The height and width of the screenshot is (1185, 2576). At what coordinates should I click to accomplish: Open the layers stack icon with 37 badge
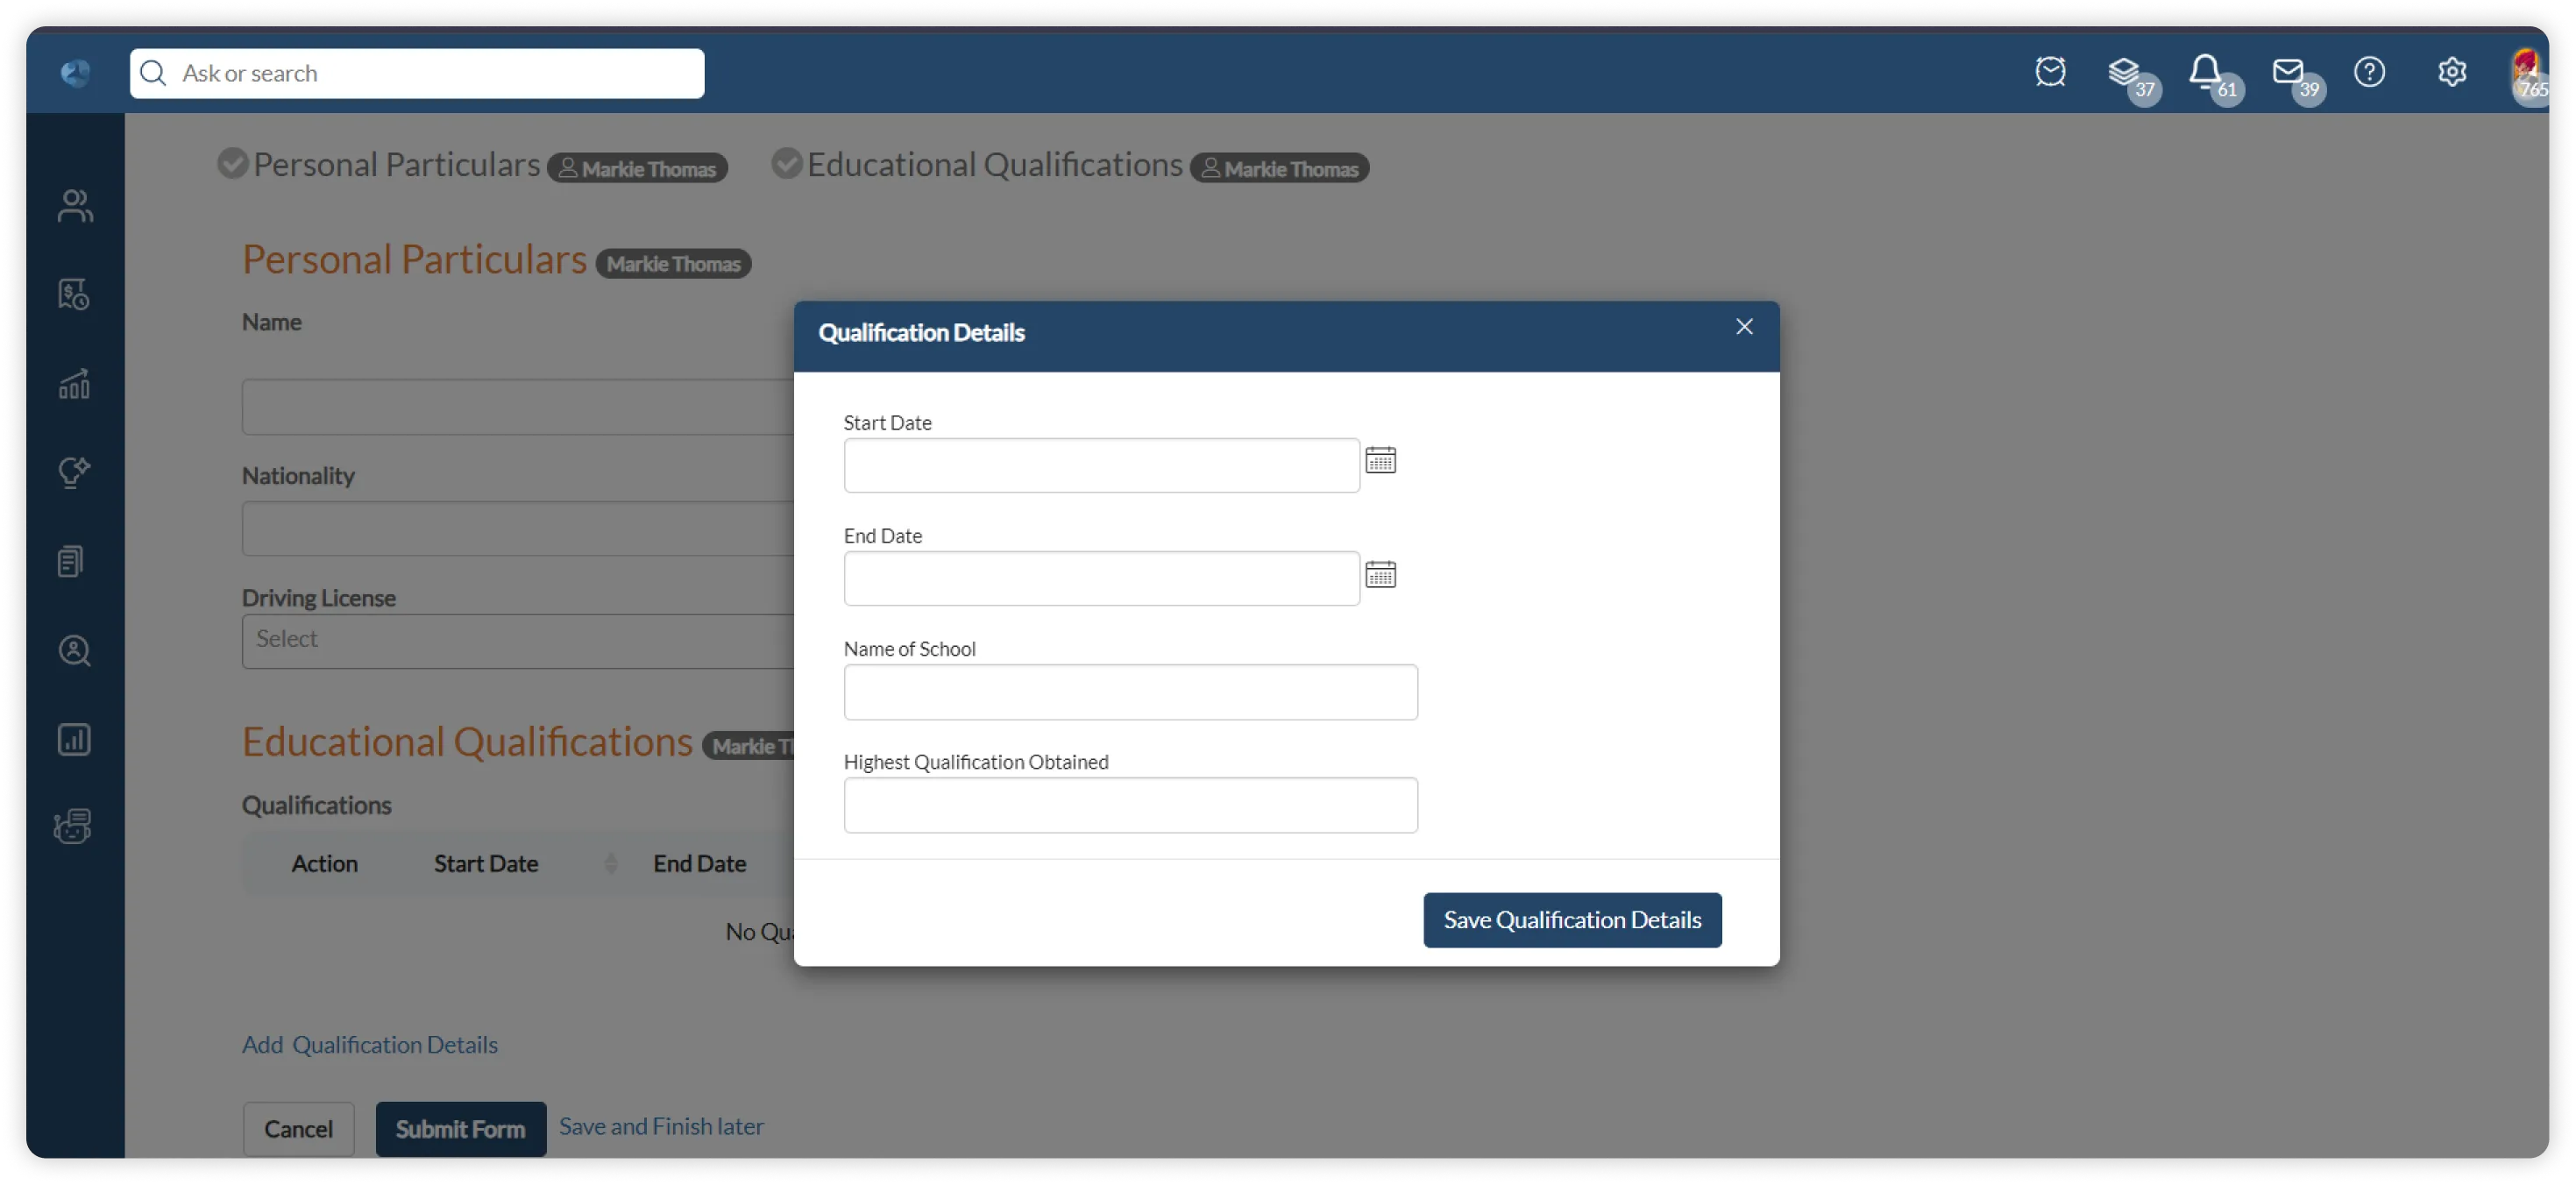[x=2123, y=72]
